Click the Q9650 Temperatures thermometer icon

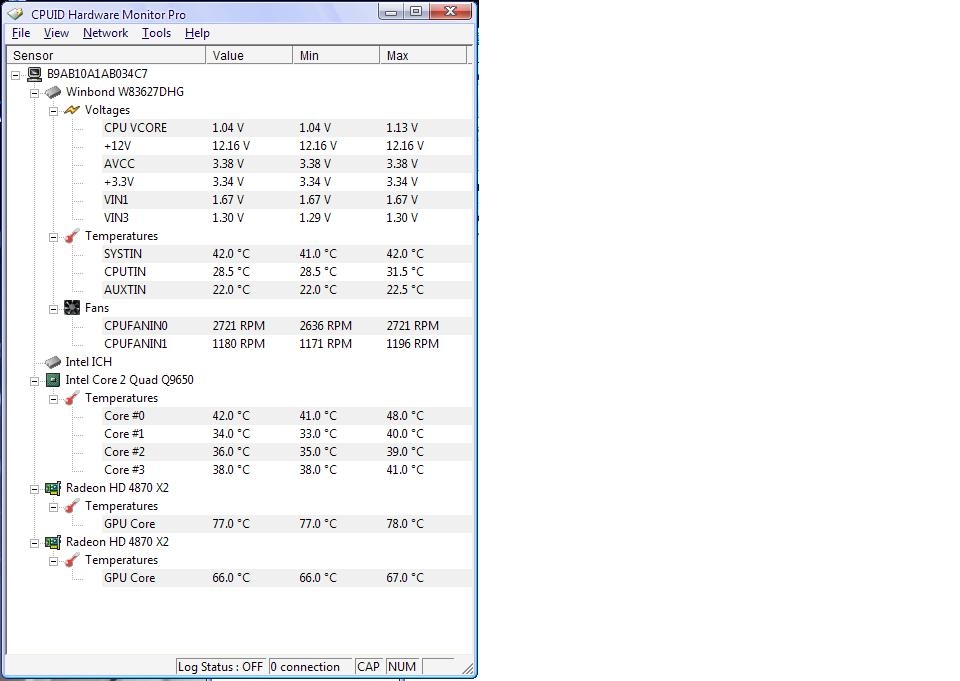tap(72, 398)
